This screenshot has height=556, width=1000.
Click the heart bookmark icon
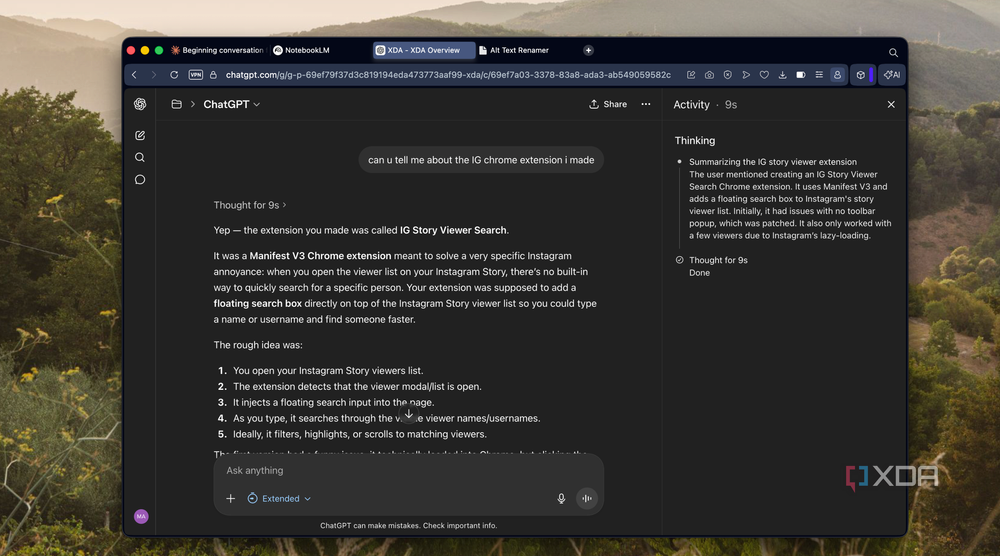click(x=764, y=75)
